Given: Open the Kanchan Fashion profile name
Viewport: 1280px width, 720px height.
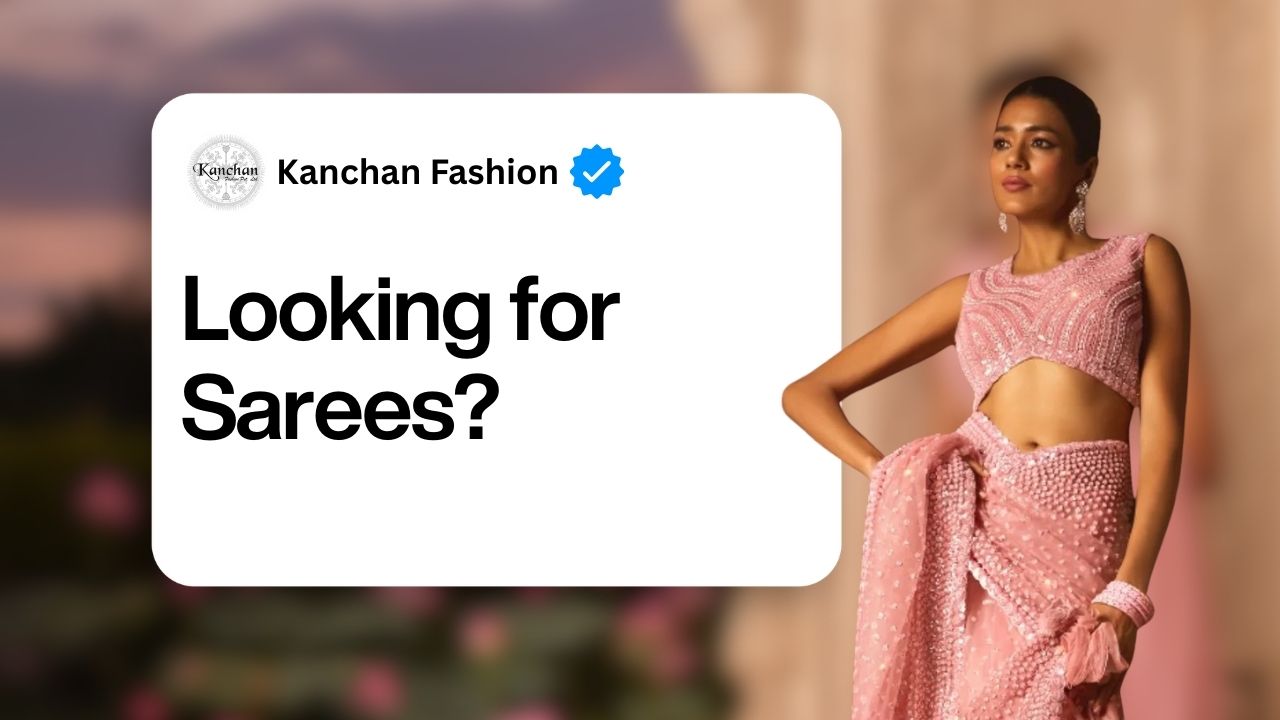Looking at the screenshot, I should tap(417, 172).
